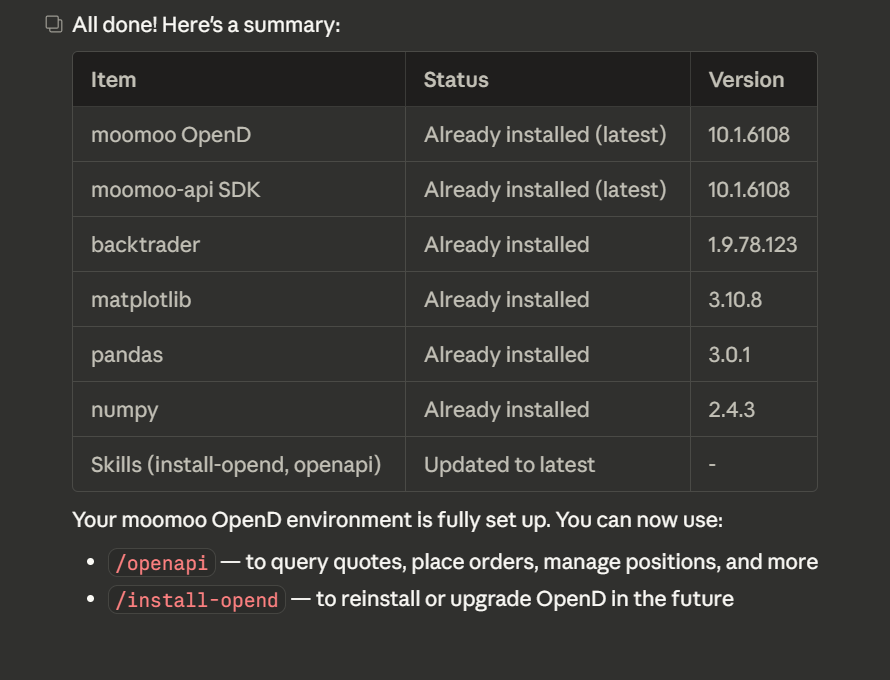Click numpy version 2.4.3

pyautogui.click(x=732, y=409)
